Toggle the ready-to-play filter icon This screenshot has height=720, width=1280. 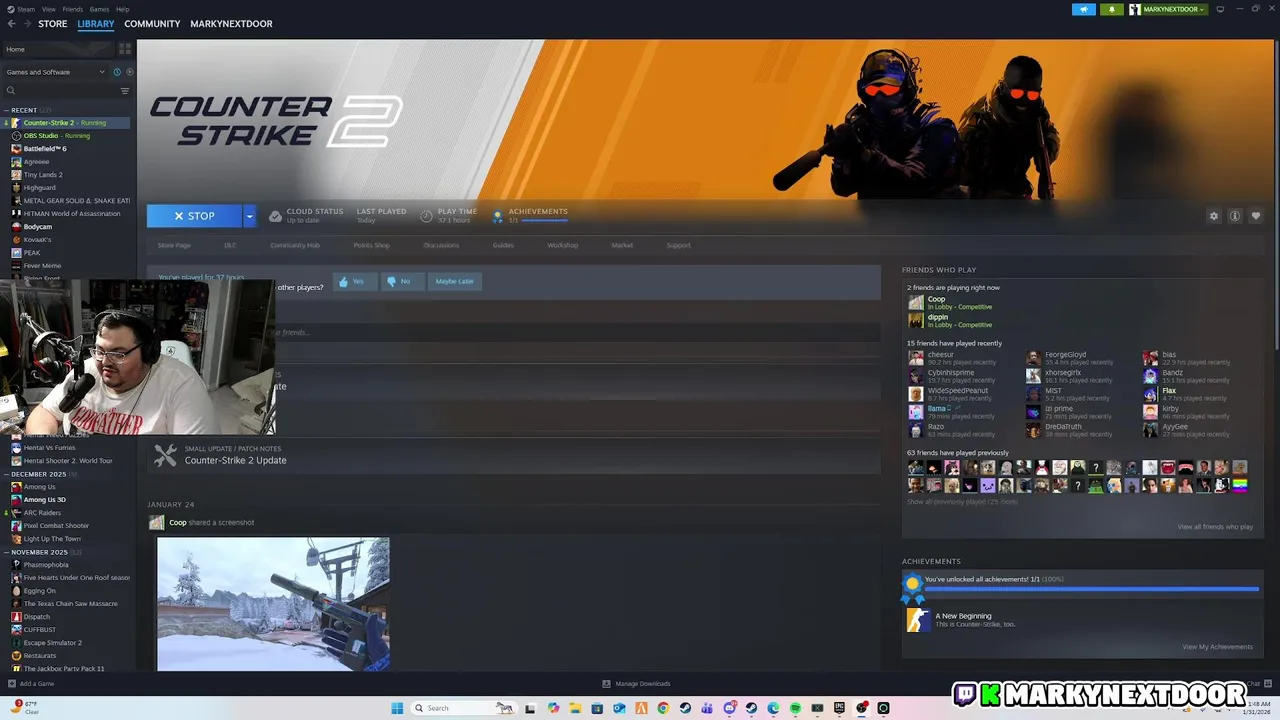pyautogui.click(x=128, y=72)
